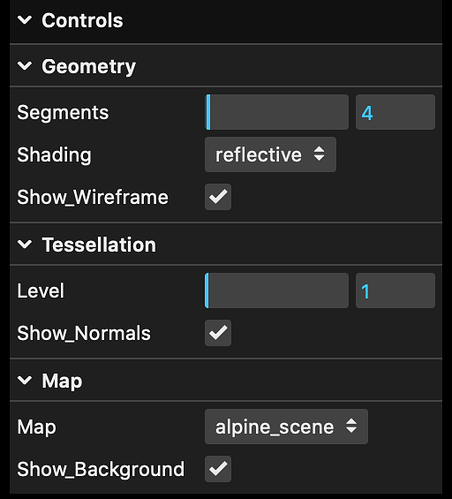Open the Map dropdown set to alpine_scene
The image size is (452, 499).
[286, 427]
